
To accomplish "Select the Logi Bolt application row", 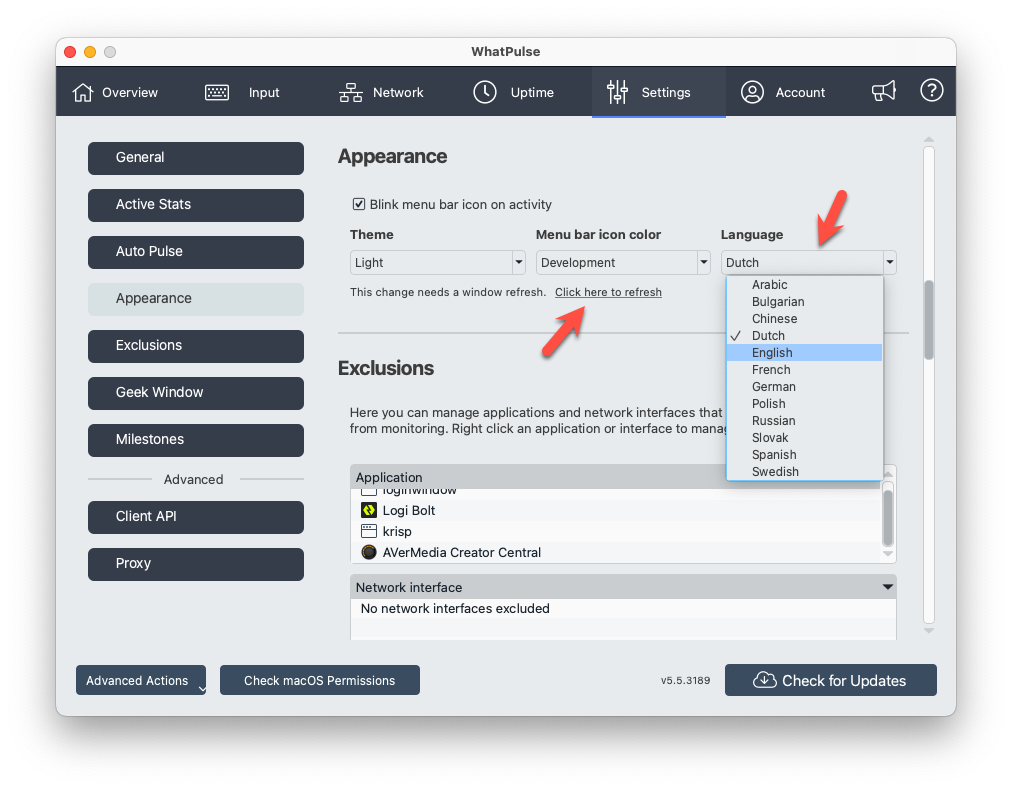I will click(x=616, y=510).
